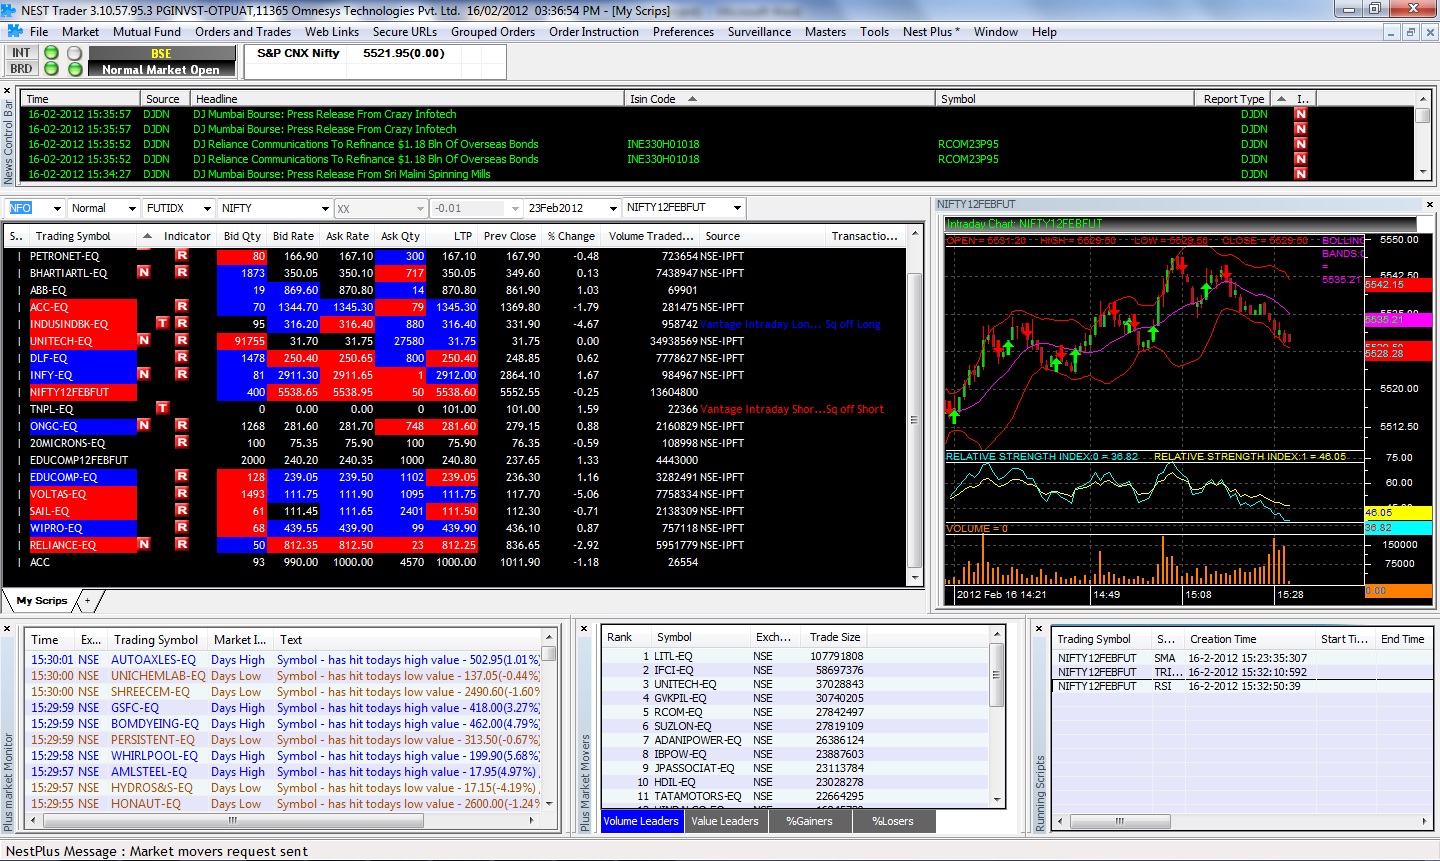This screenshot has width=1440, height=861.
Task: Close the NIFTY12FEBFUT chart panel
Action: coord(1429,204)
